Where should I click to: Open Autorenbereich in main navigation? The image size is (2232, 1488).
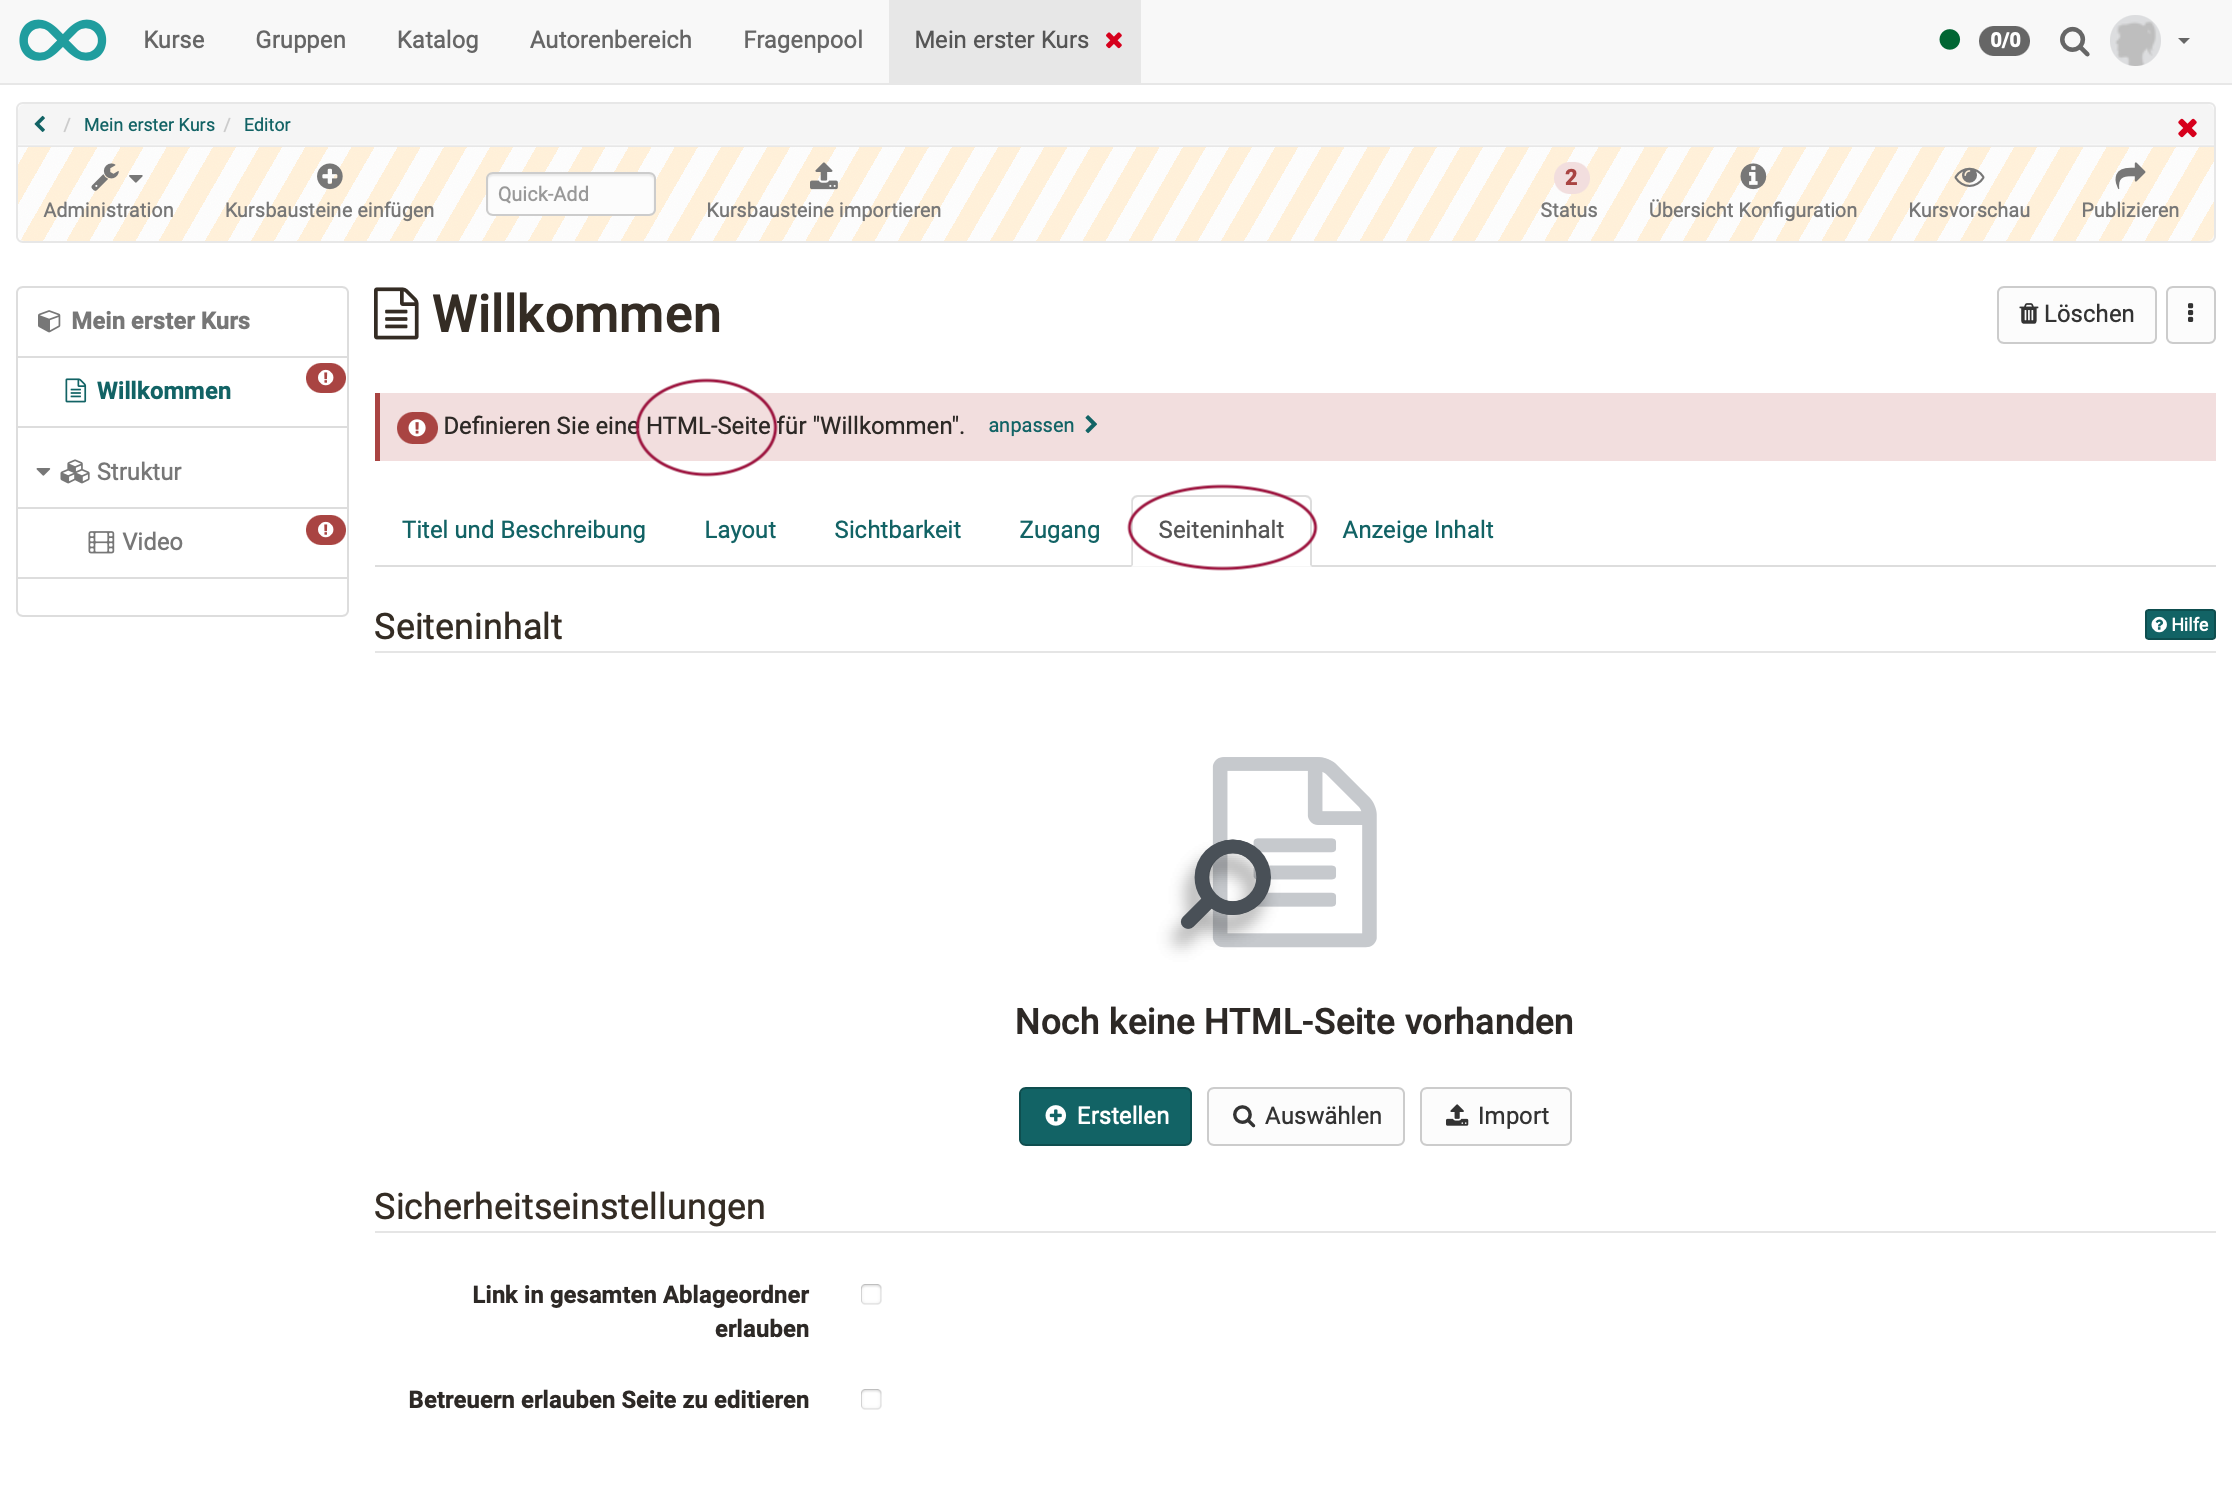pyautogui.click(x=610, y=40)
